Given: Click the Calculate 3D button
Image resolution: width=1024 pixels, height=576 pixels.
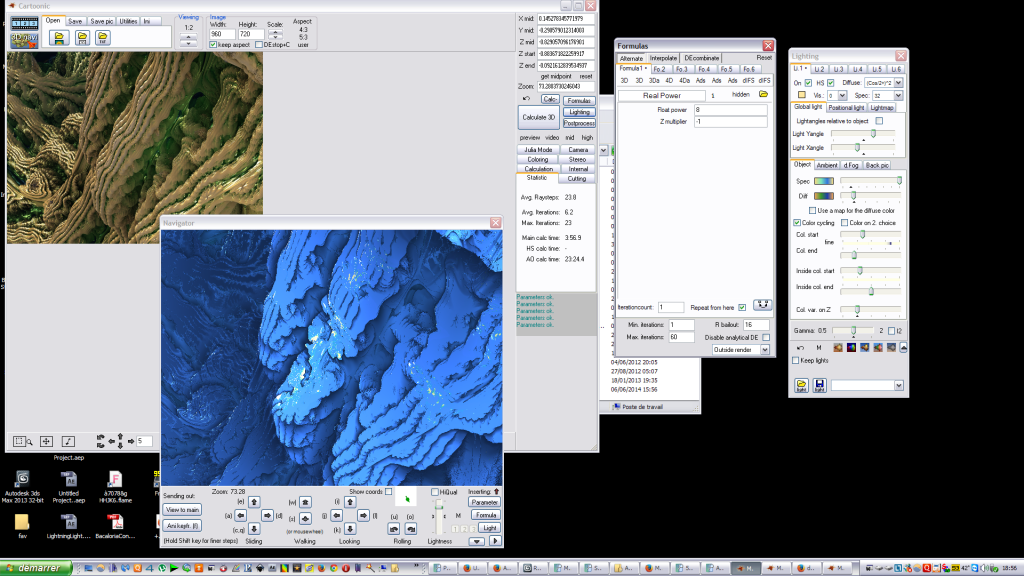Looking at the screenshot, I should click(x=538, y=116).
